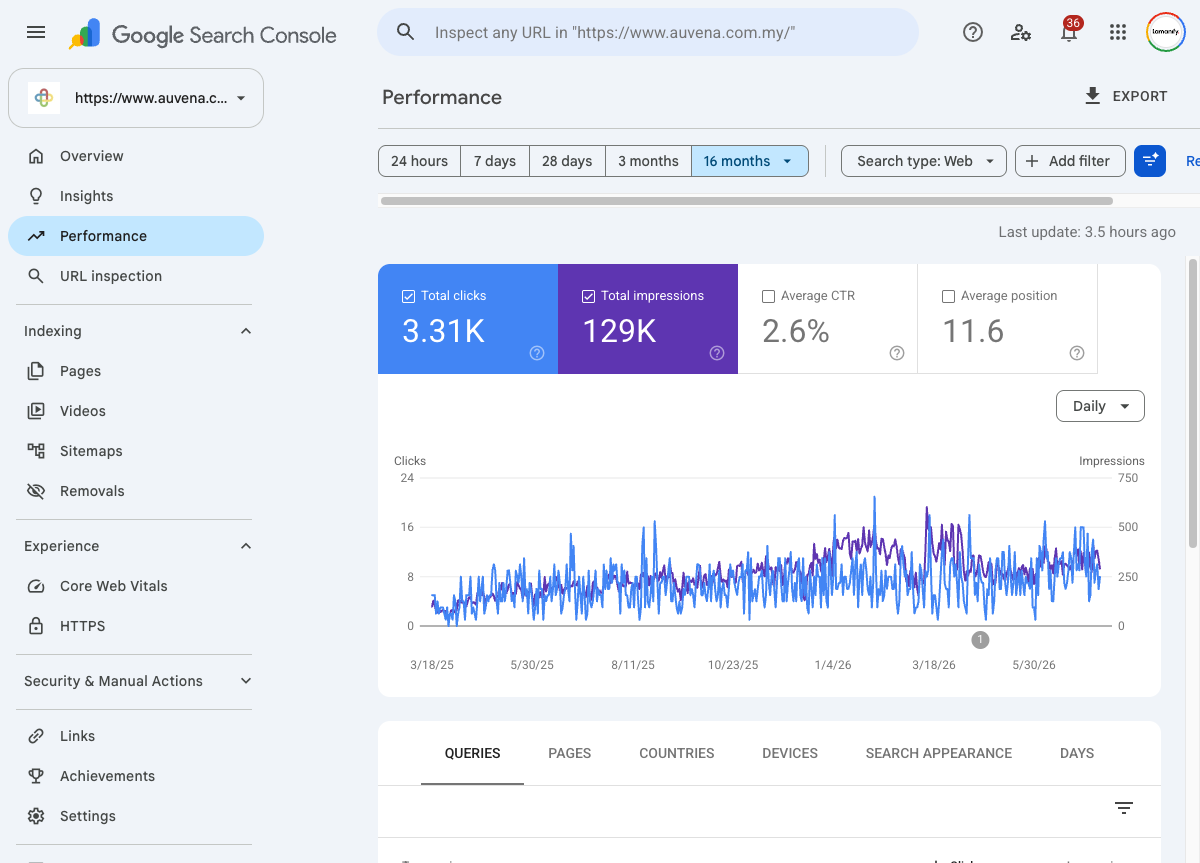This screenshot has height=863, width=1200.
Task: Click the Videos play icon
Action: pyautogui.click(x=36, y=411)
